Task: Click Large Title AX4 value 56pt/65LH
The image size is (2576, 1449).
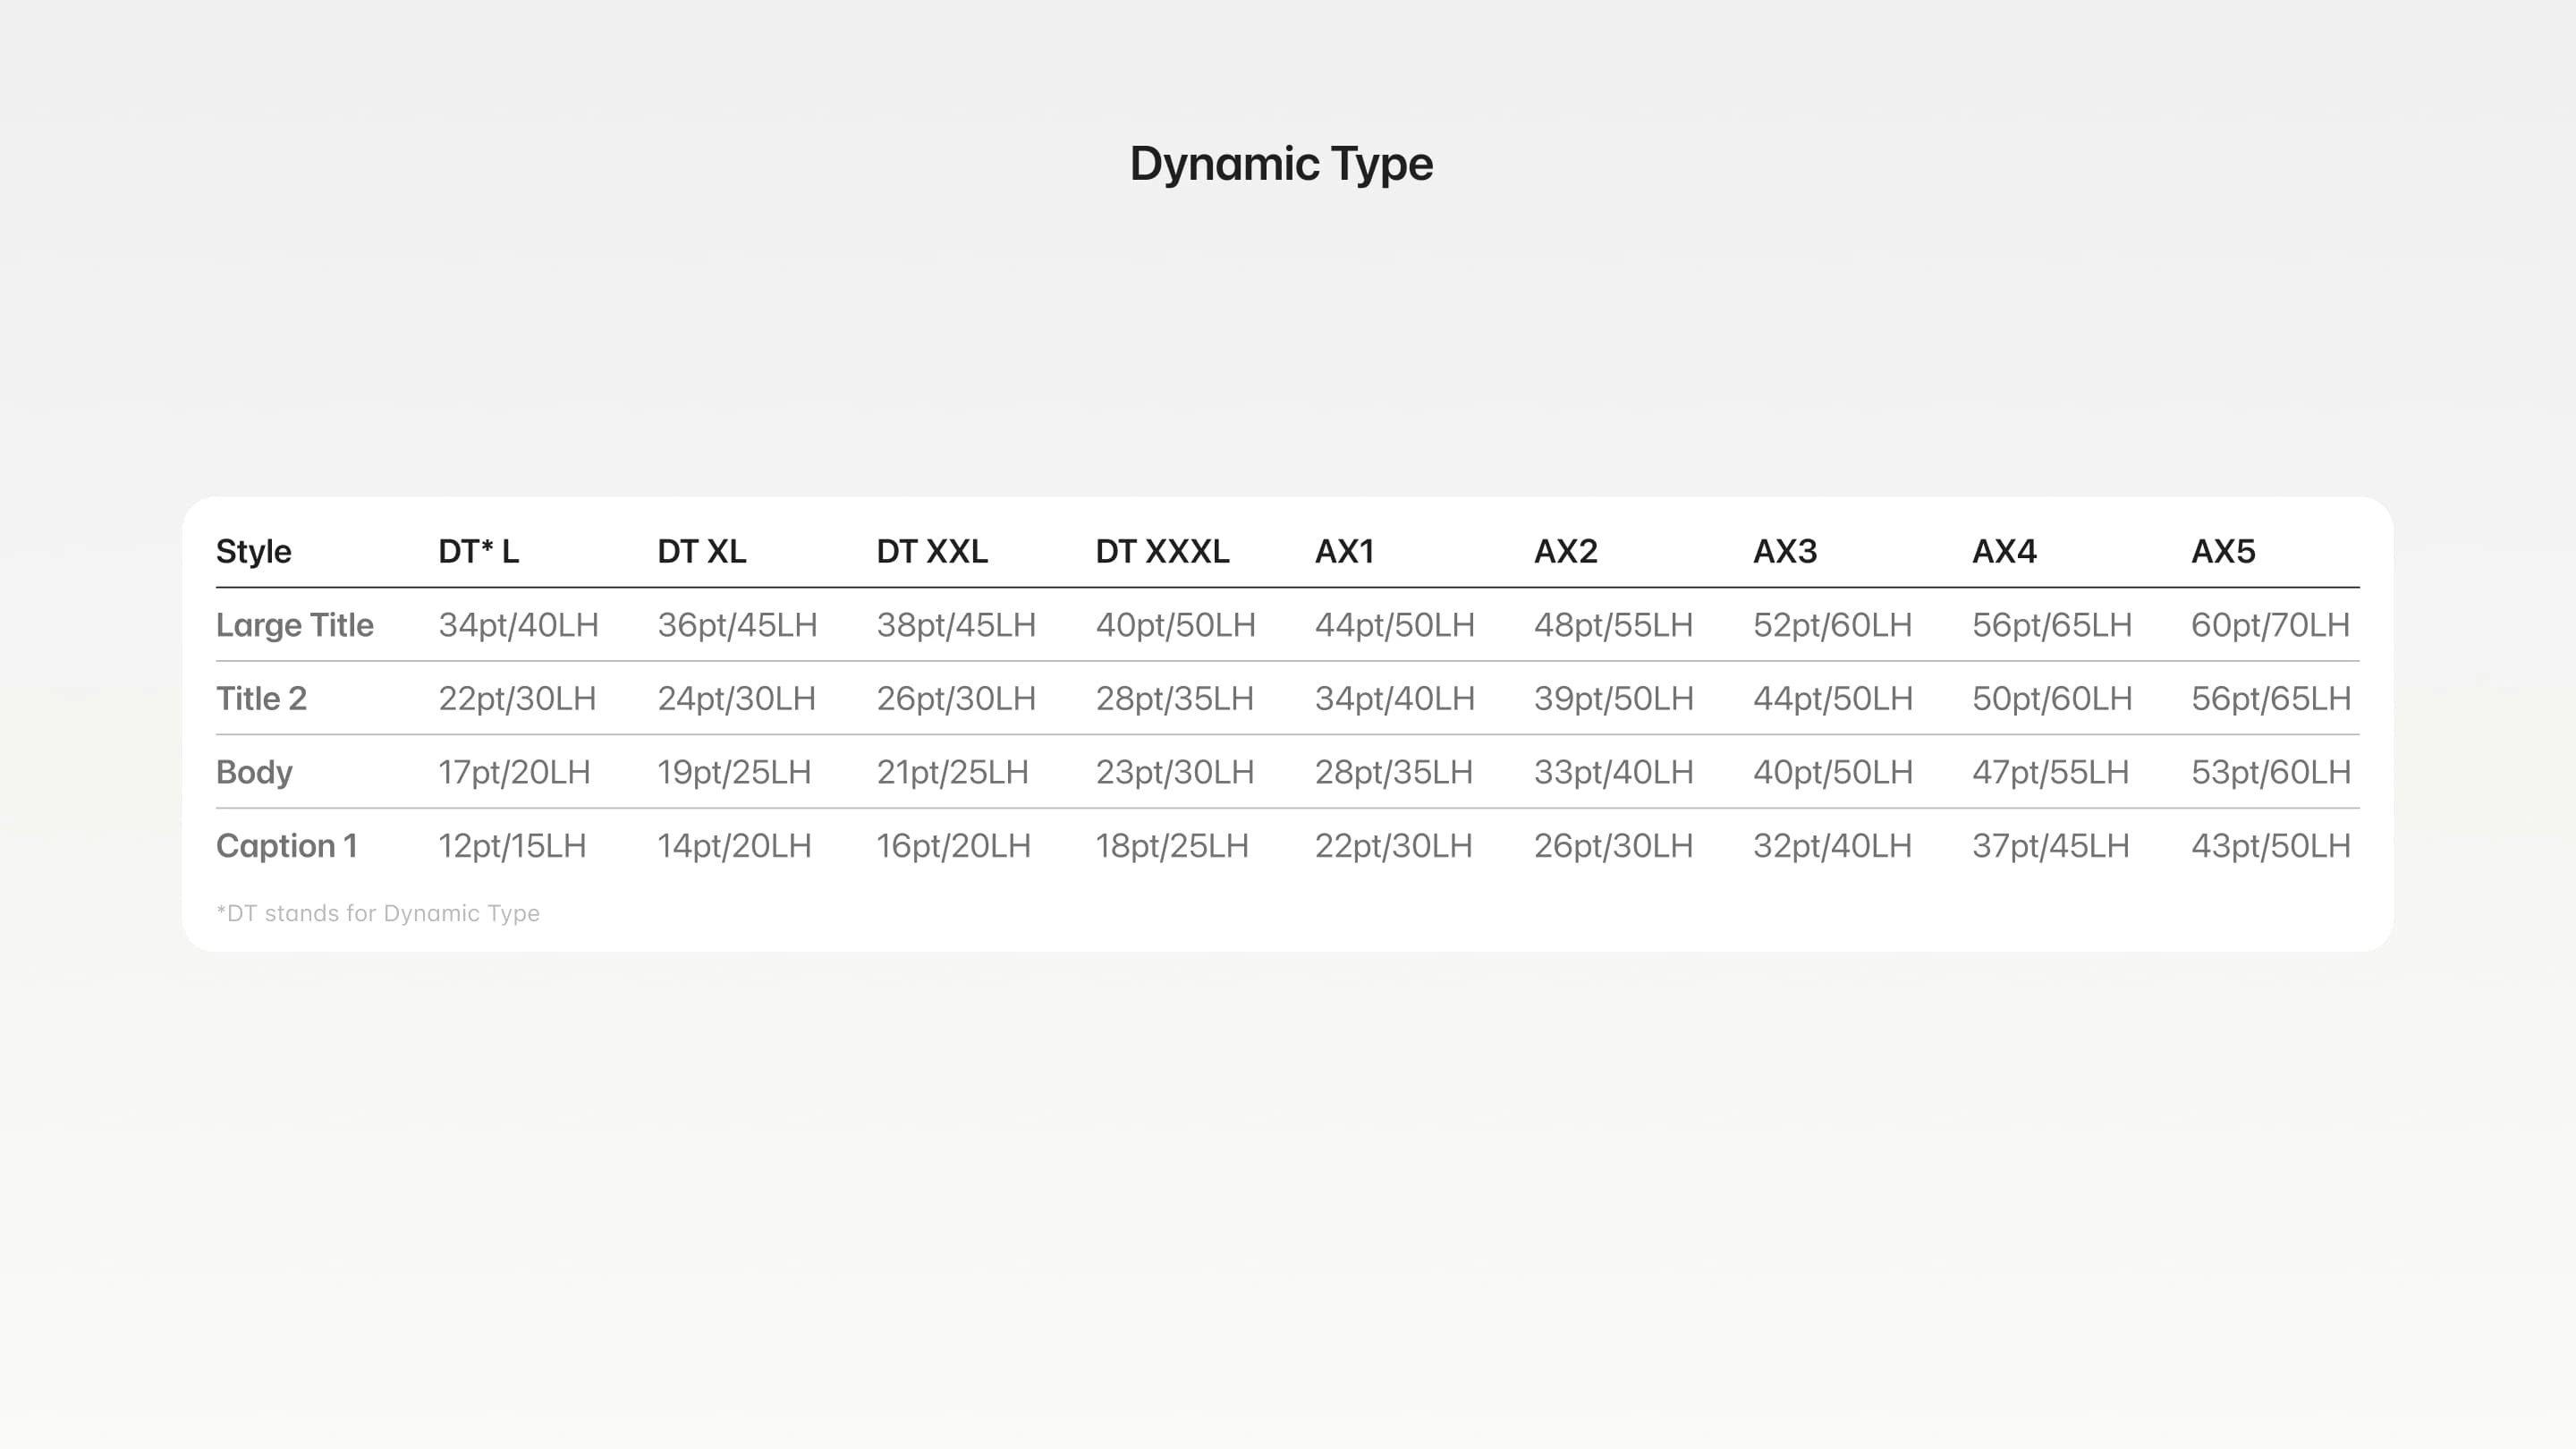Action: pos(2052,625)
